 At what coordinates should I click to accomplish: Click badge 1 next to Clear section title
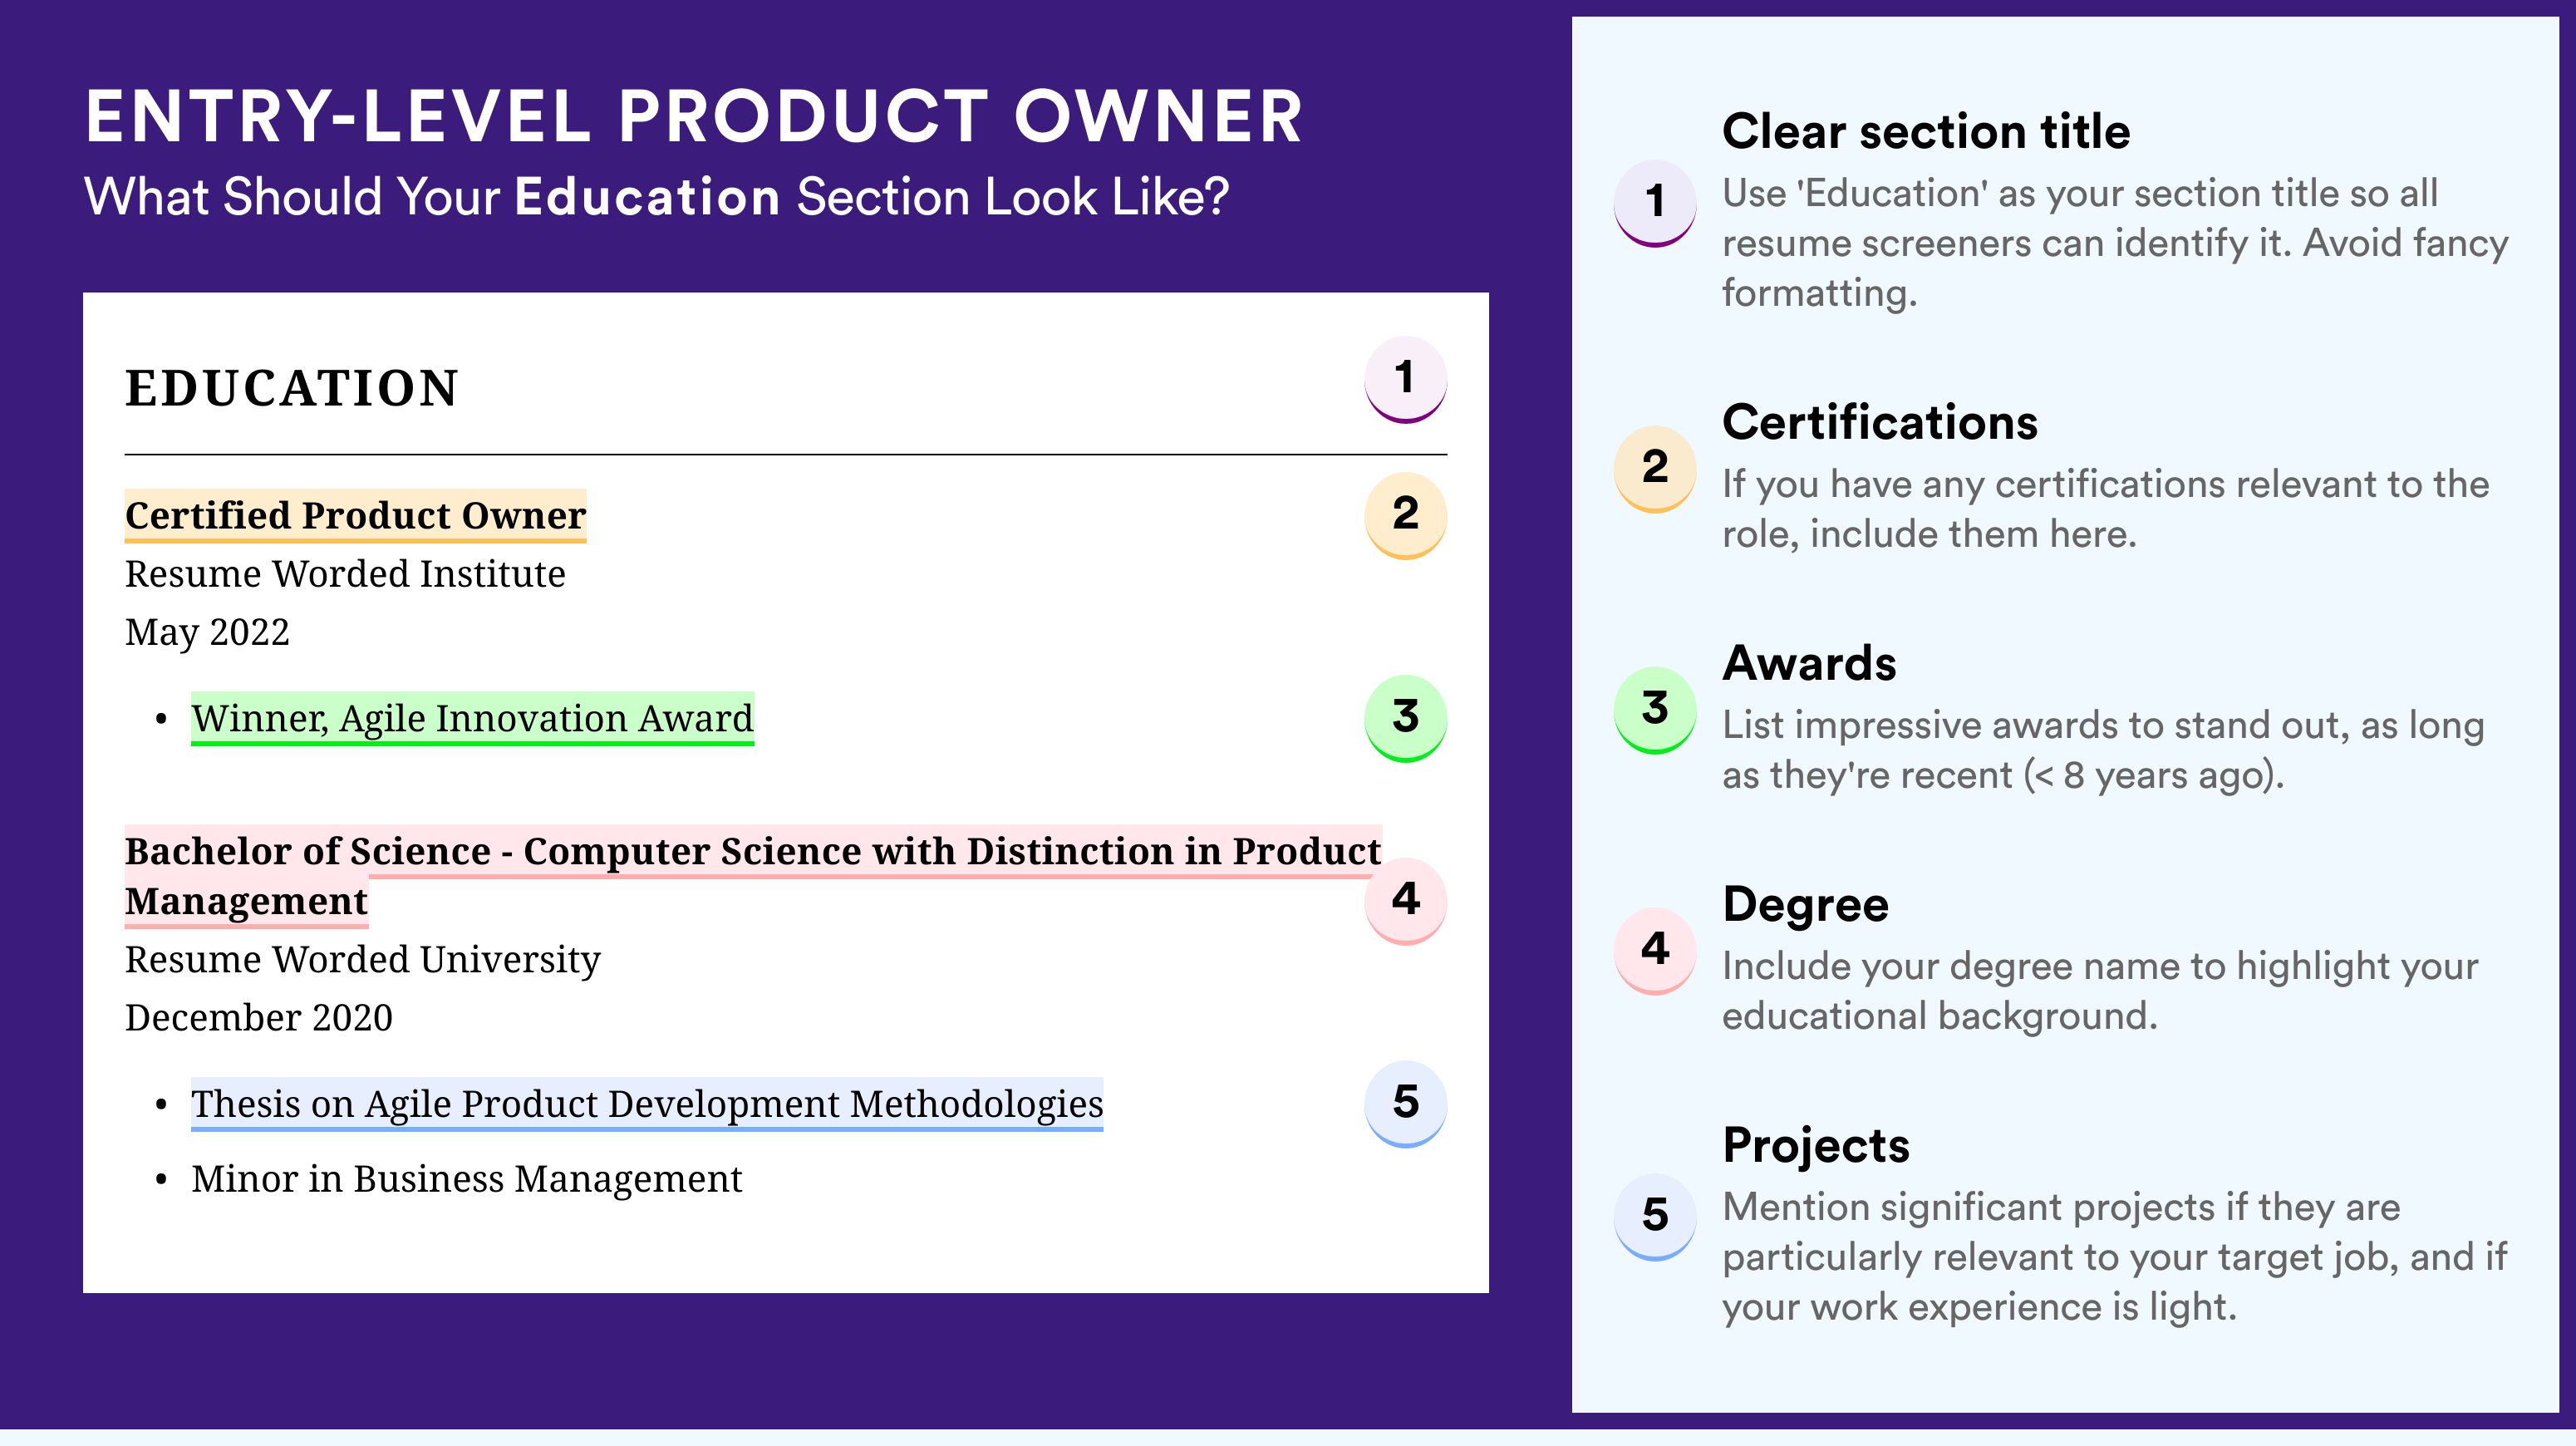click(x=1654, y=202)
